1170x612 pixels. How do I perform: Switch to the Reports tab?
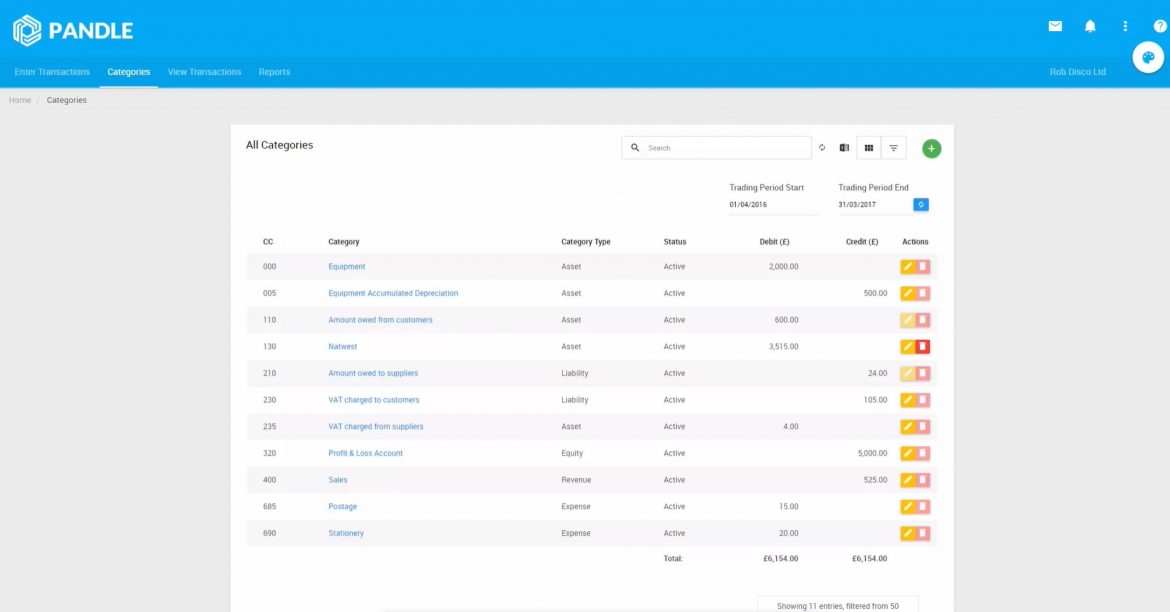click(x=274, y=71)
